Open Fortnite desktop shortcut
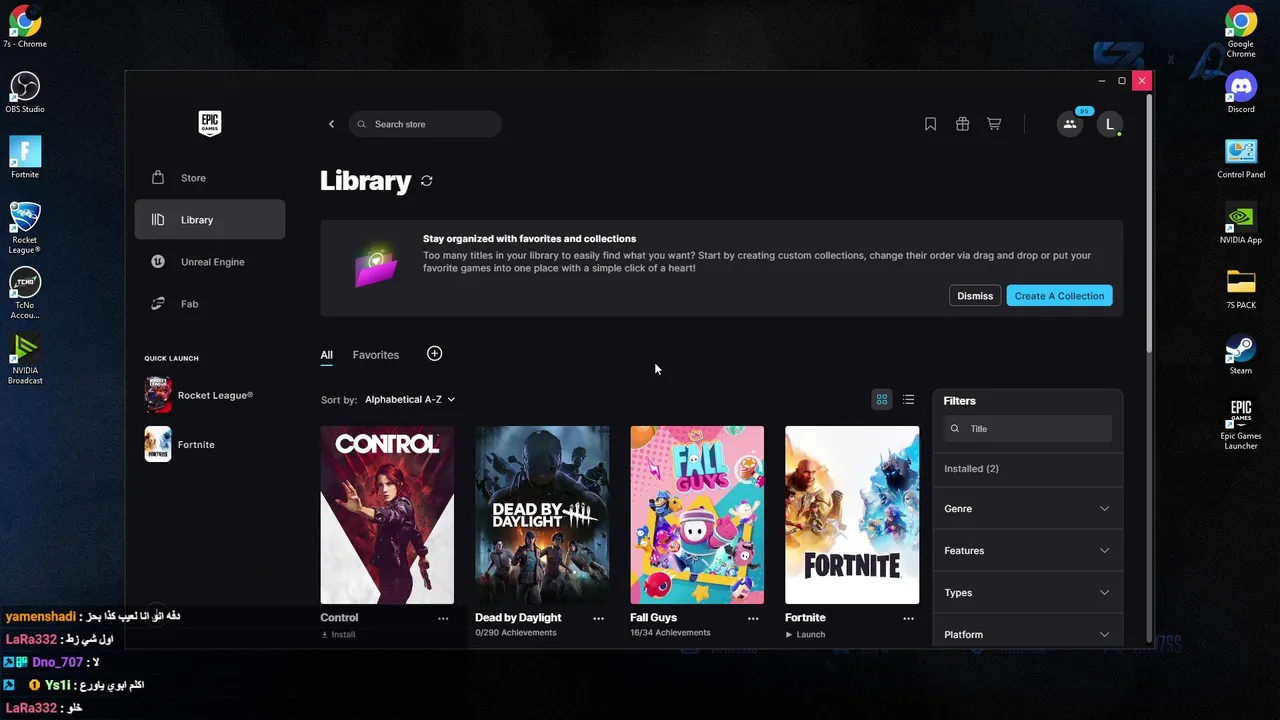Screen dimensions: 1280x720 click(25, 158)
